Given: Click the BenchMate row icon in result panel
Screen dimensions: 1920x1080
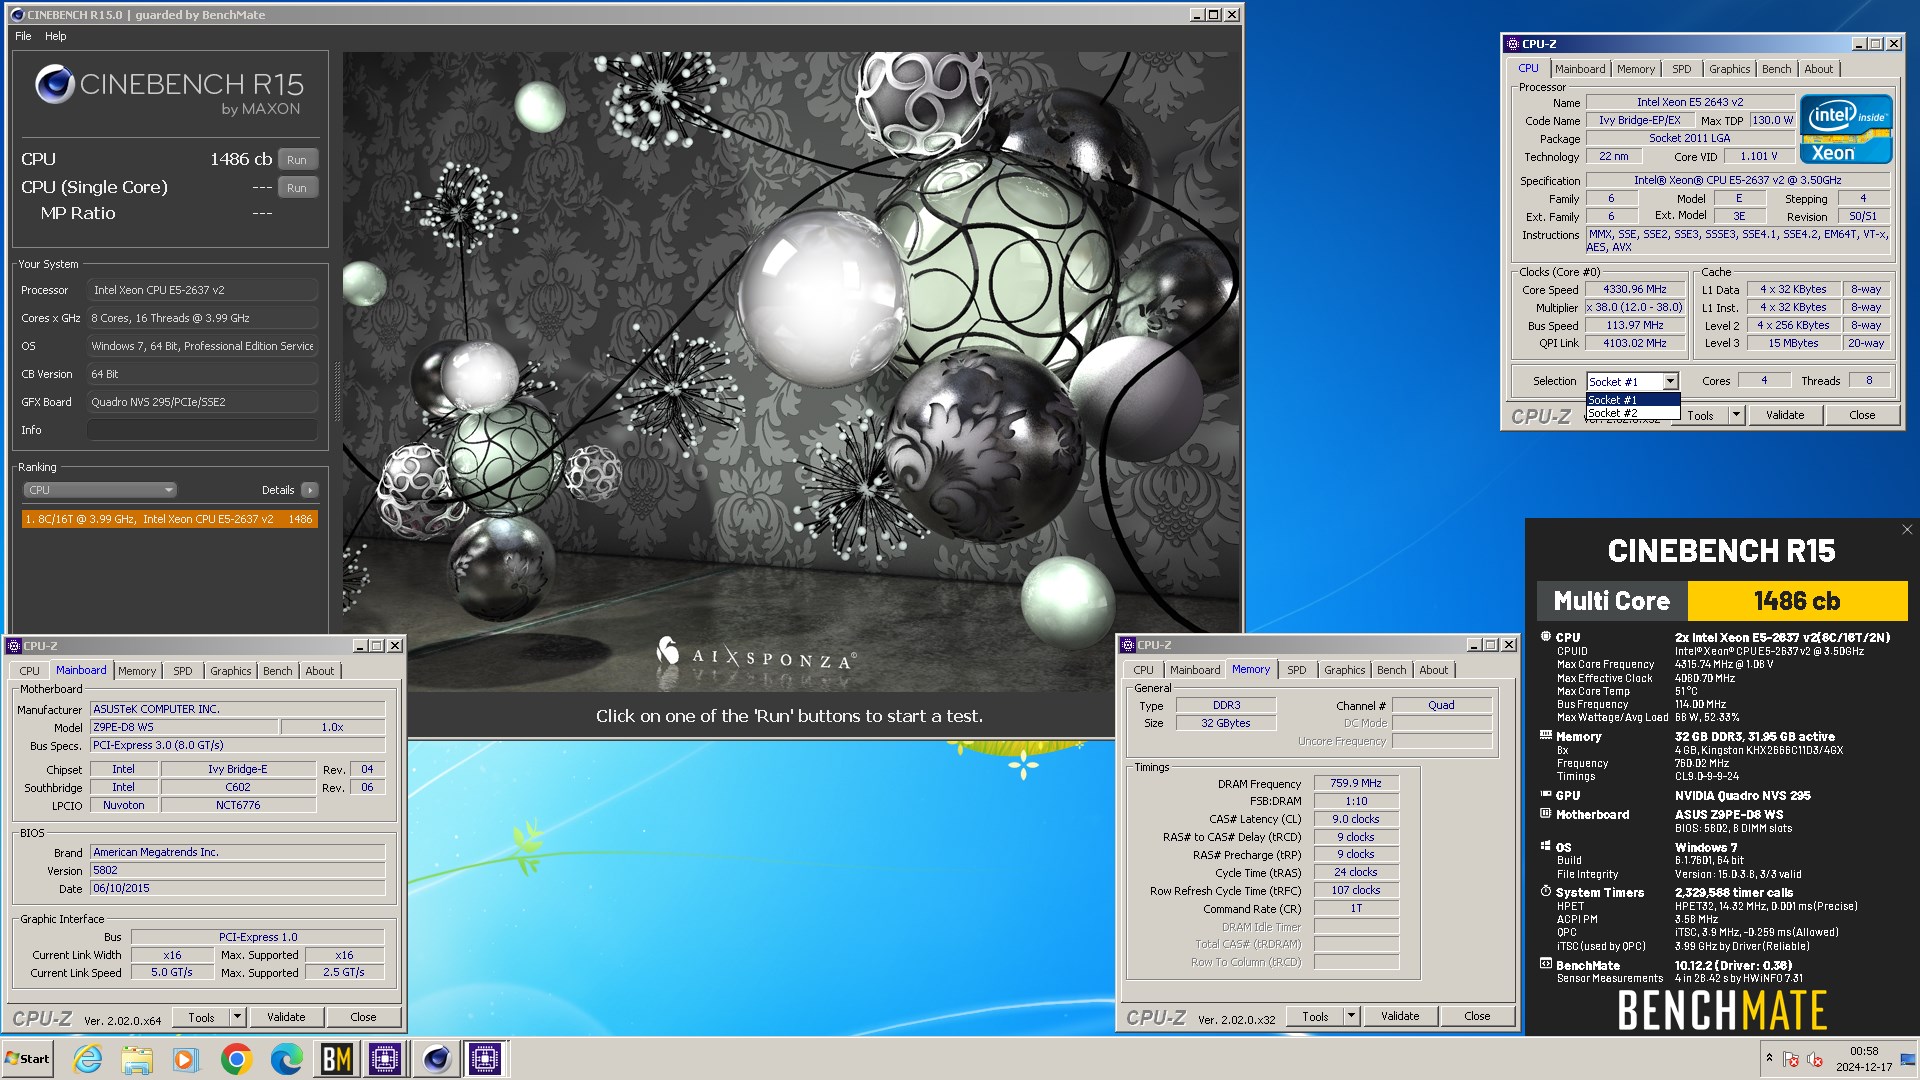Looking at the screenshot, I should tap(1546, 965).
